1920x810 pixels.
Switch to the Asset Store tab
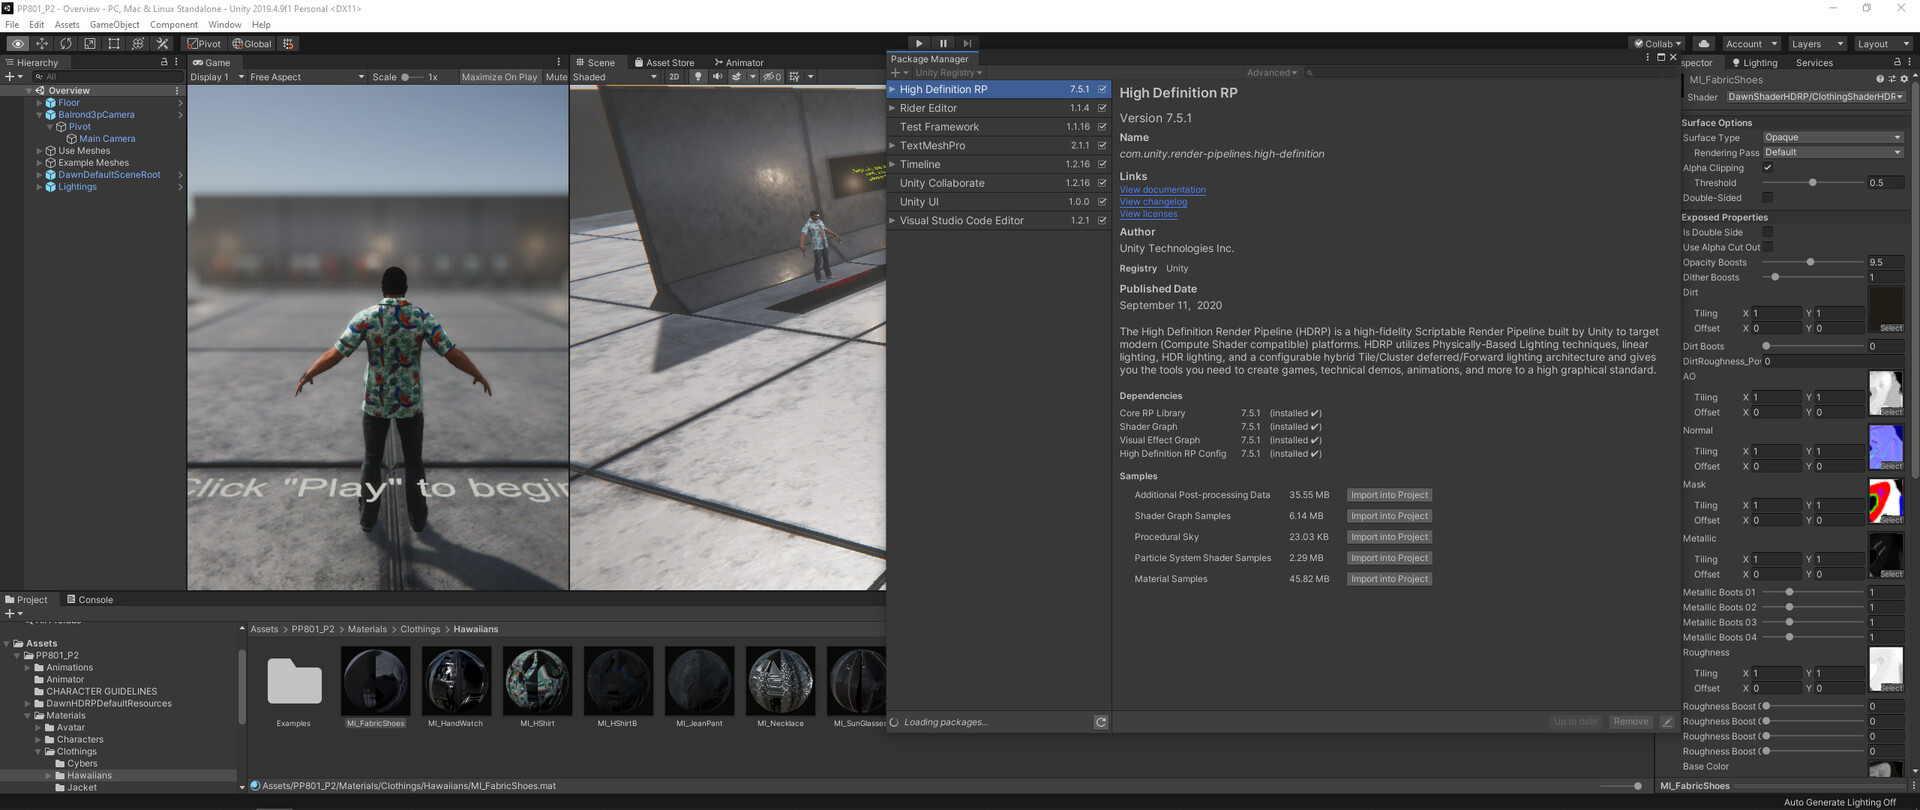pyautogui.click(x=664, y=62)
